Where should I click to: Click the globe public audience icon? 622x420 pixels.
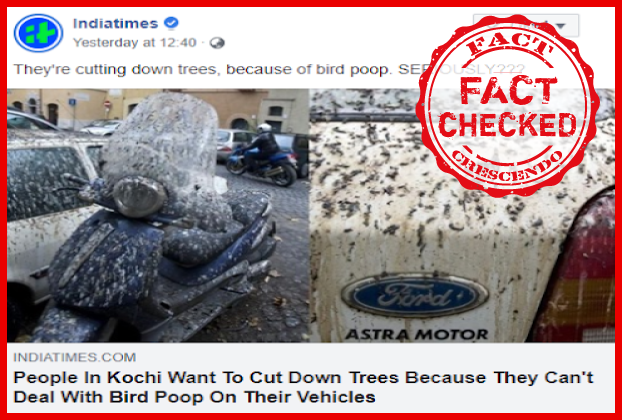click(x=217, y=43)
